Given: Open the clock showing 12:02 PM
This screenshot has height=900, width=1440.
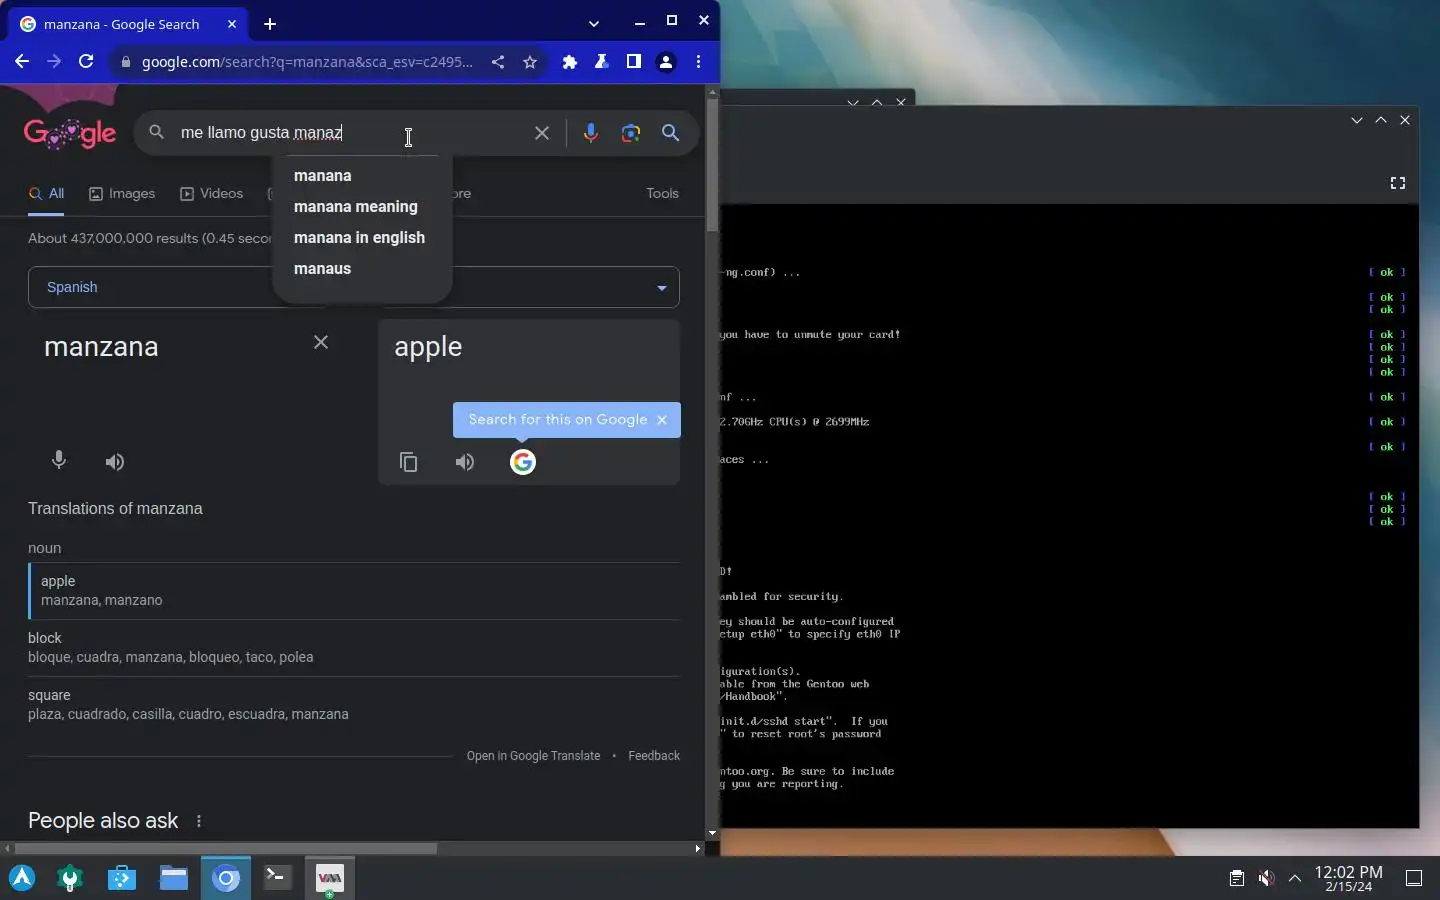Looking at the screenshot, I should point(1348,878).
